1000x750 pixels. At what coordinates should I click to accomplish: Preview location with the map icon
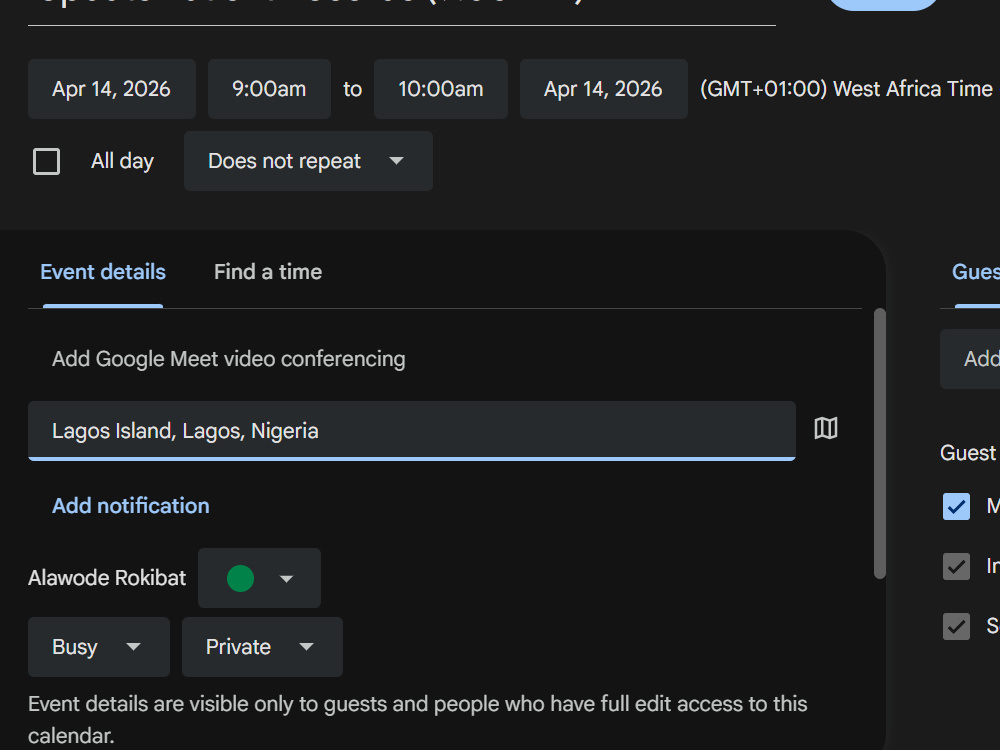click(826, 428)
